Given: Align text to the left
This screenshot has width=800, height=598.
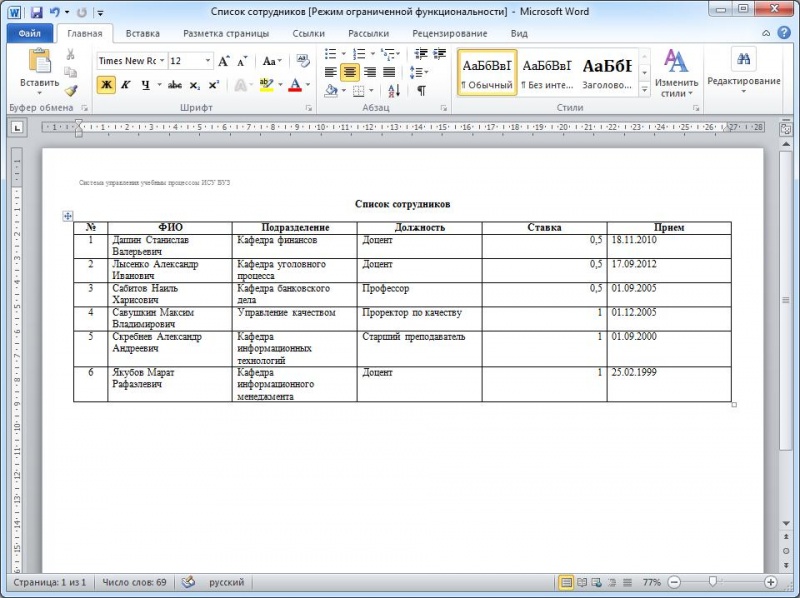Looking at the screenshot, I should click(x=331, y=72).
